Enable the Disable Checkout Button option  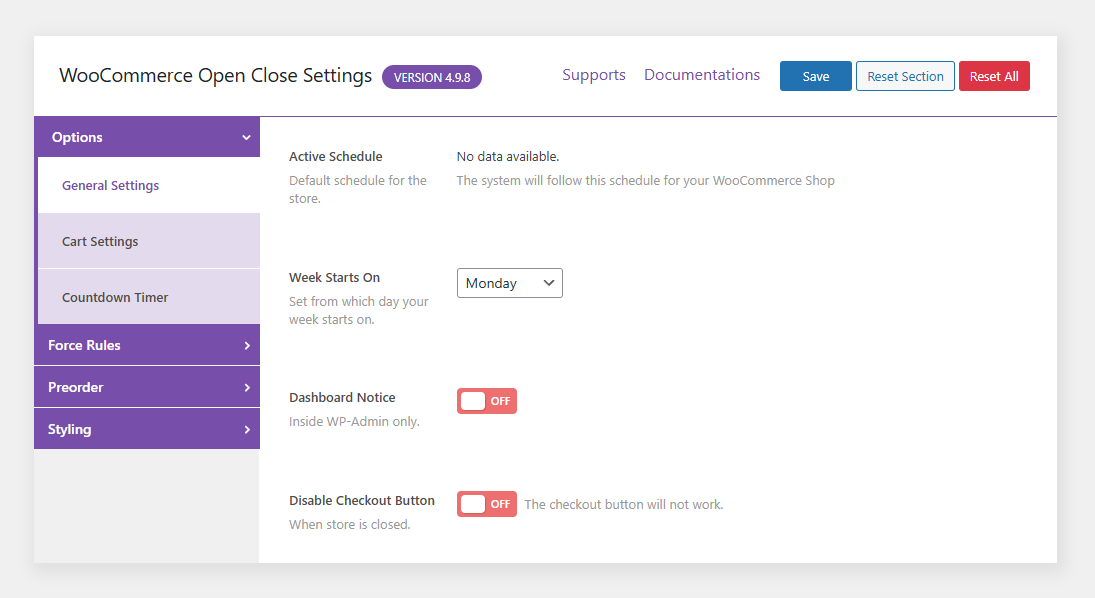pos(487,503)
